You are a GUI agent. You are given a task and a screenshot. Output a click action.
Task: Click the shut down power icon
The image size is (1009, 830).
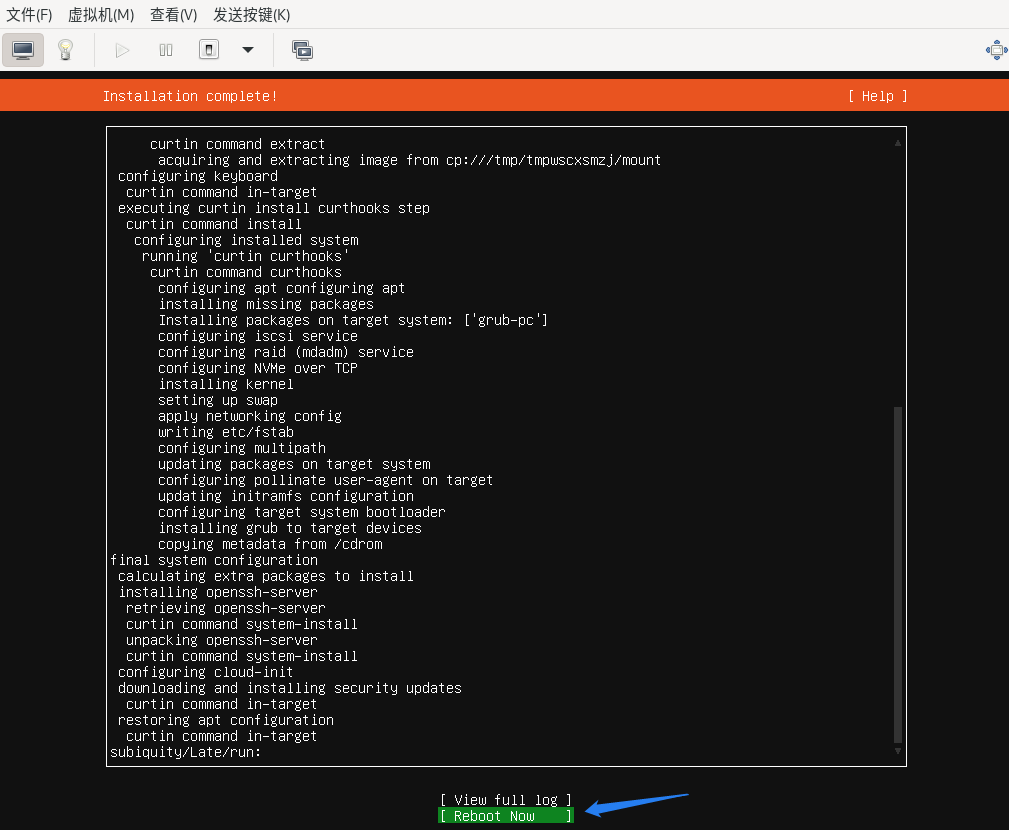(208, 50)
